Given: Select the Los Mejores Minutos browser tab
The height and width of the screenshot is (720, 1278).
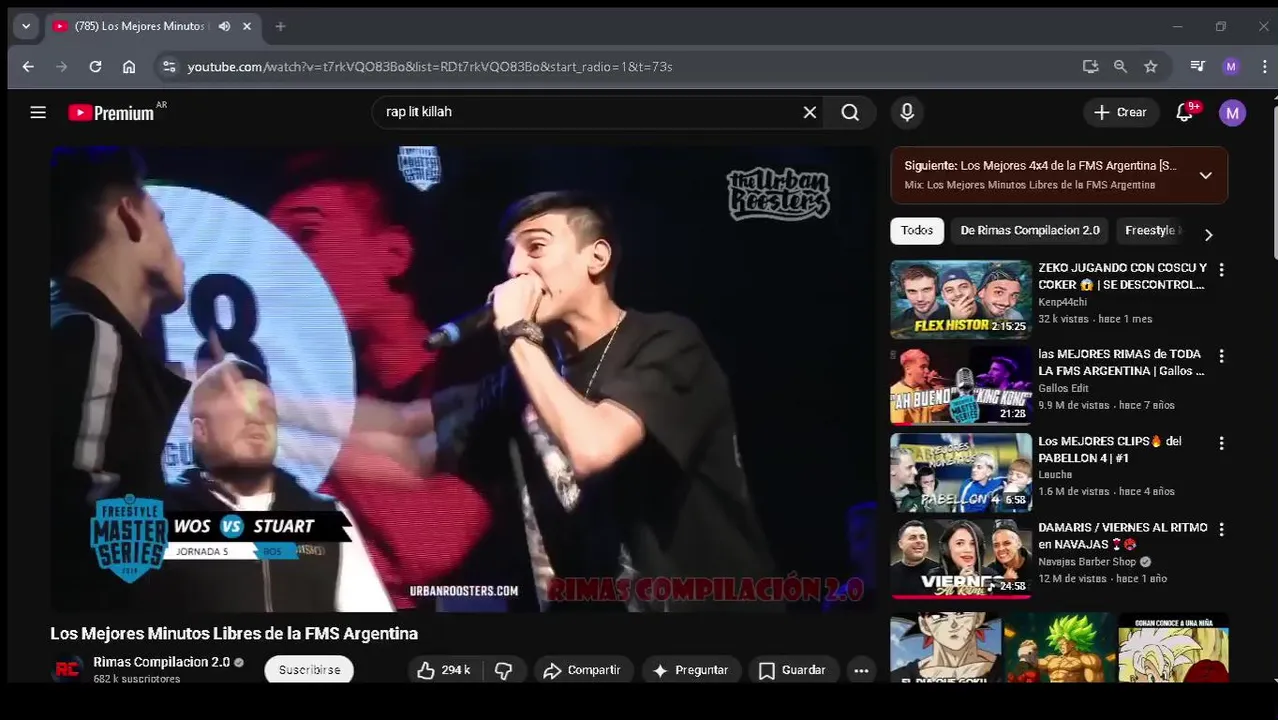Looking at the screenshot, I should pos(153,27).
